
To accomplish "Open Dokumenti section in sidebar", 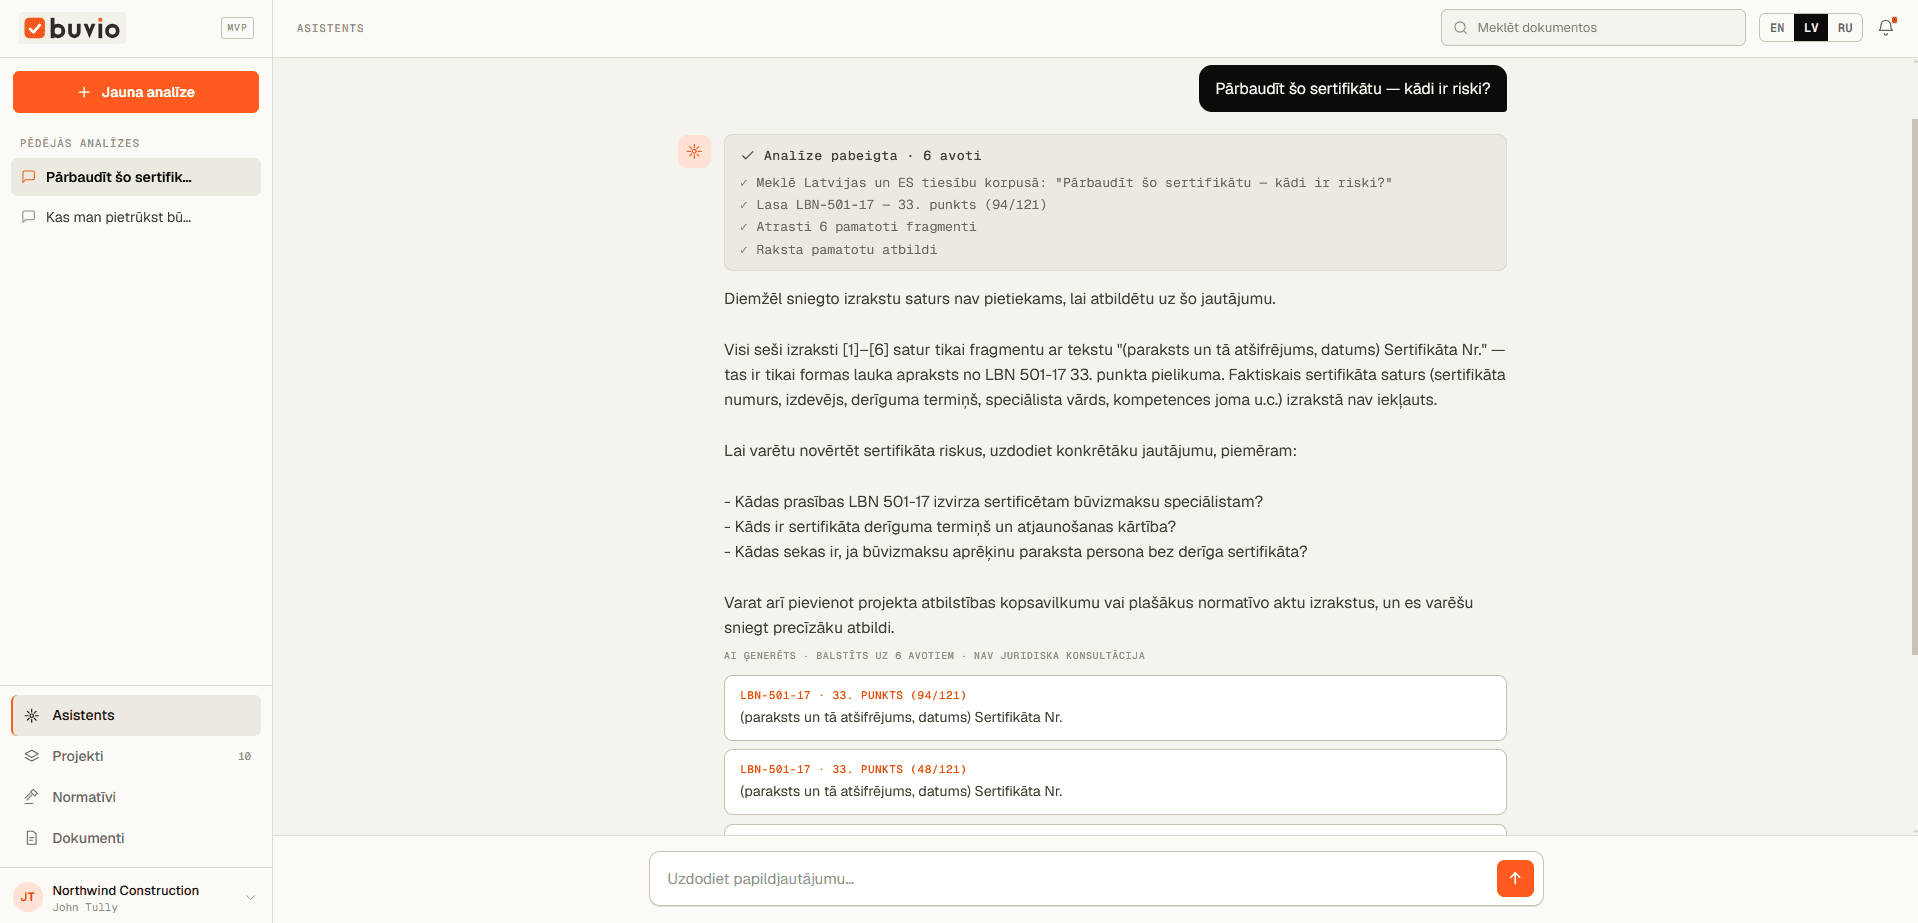I will tap(136, 838).
